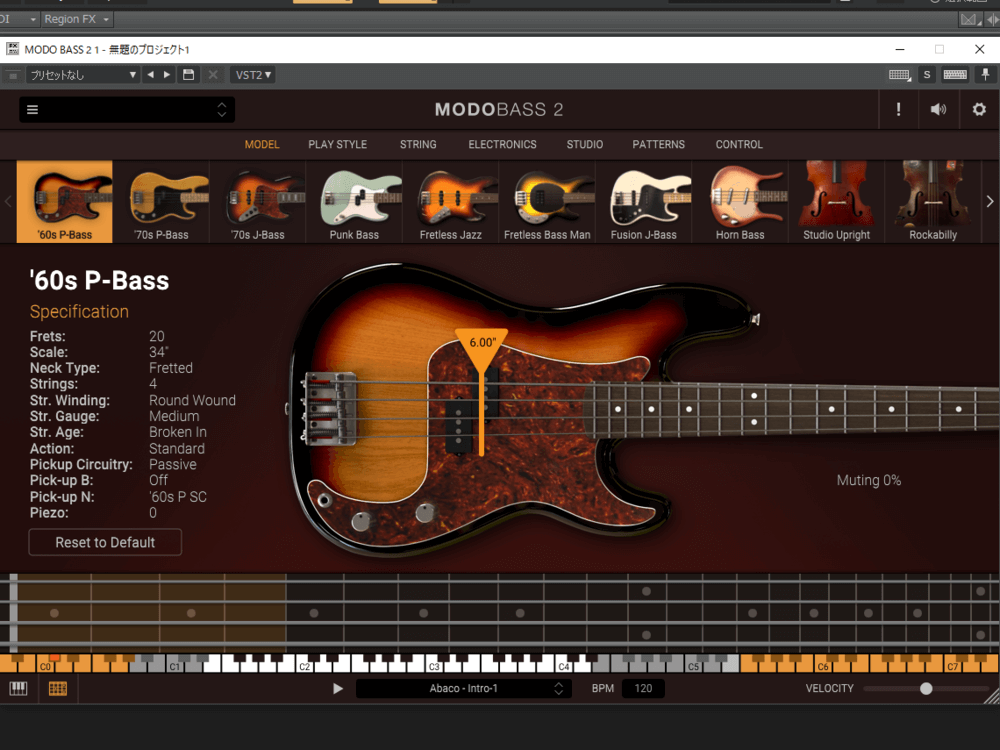Click the S button in plugin header

pos(927,75)
